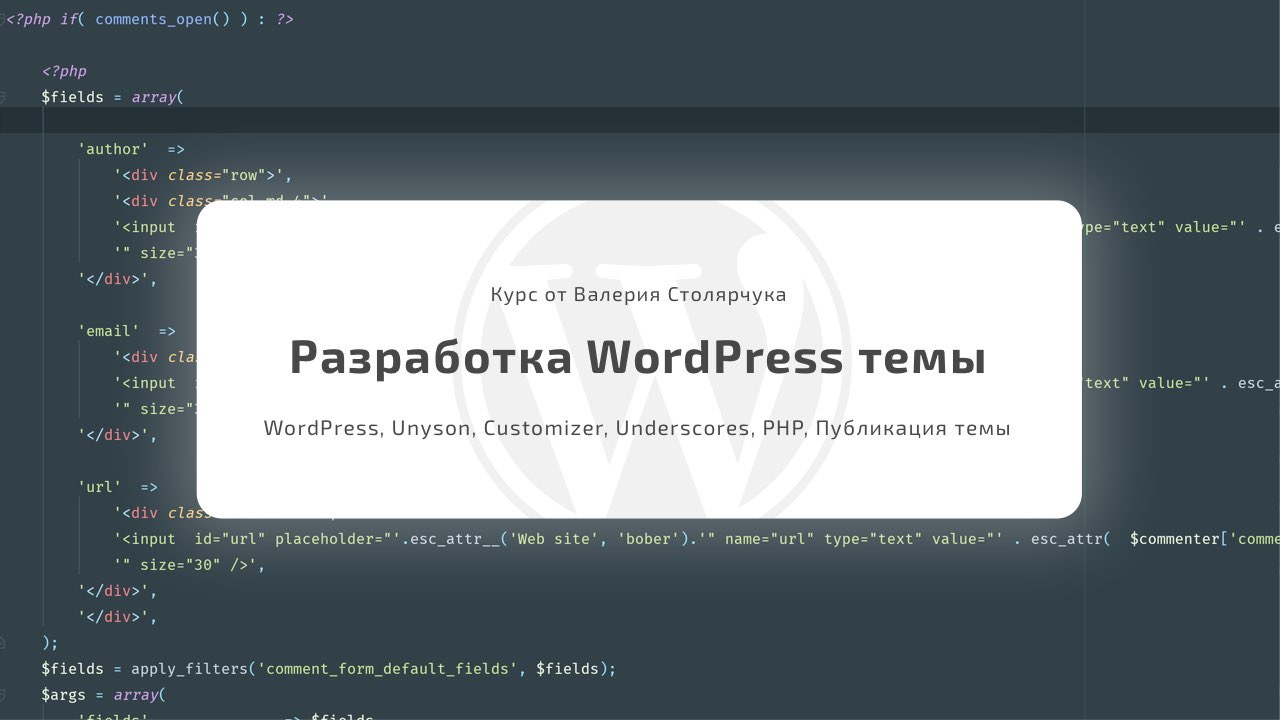Screen dimensions: 1280x720
Task: Click 'Курс от Валерия Столярчука' subtitle text
Action: click(638, 294)
